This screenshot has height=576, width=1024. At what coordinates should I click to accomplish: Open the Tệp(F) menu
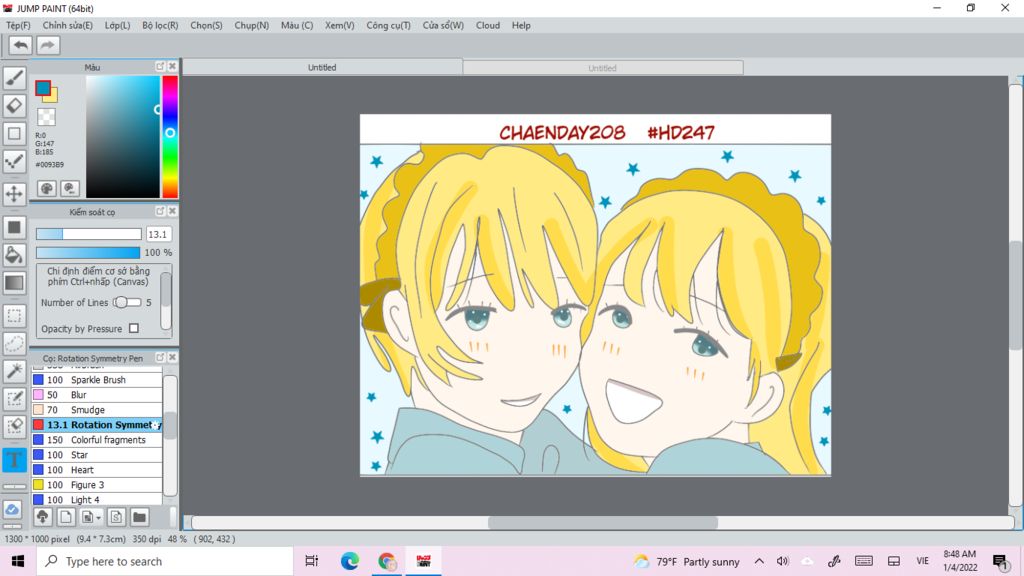pos(18,25)
